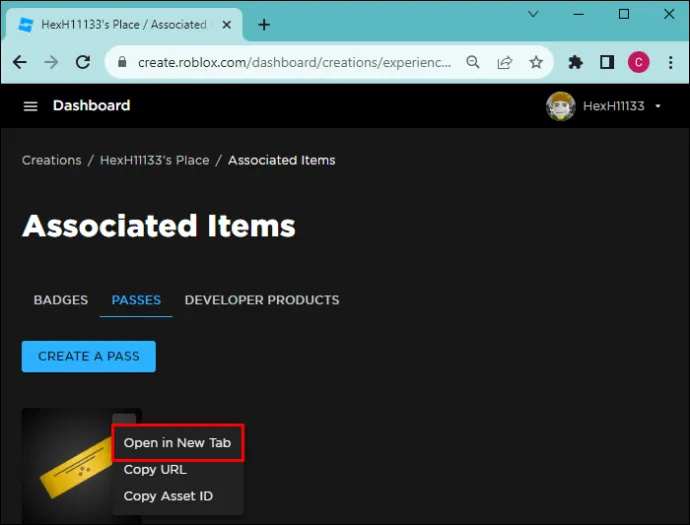Choose Open in New Tab

pos(177,443)
